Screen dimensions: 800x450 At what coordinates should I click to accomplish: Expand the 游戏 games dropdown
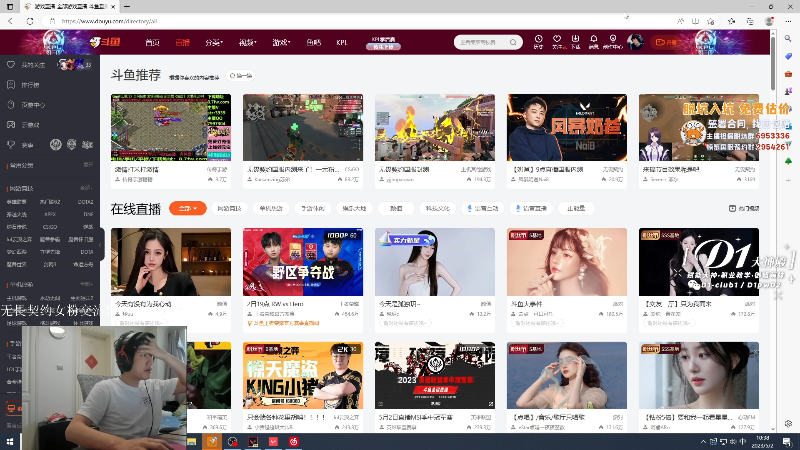(x=281, y=42)
